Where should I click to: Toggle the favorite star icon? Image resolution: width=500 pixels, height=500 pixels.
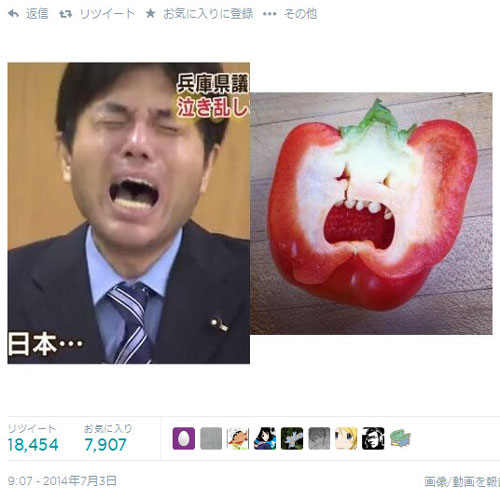[151, 13]
